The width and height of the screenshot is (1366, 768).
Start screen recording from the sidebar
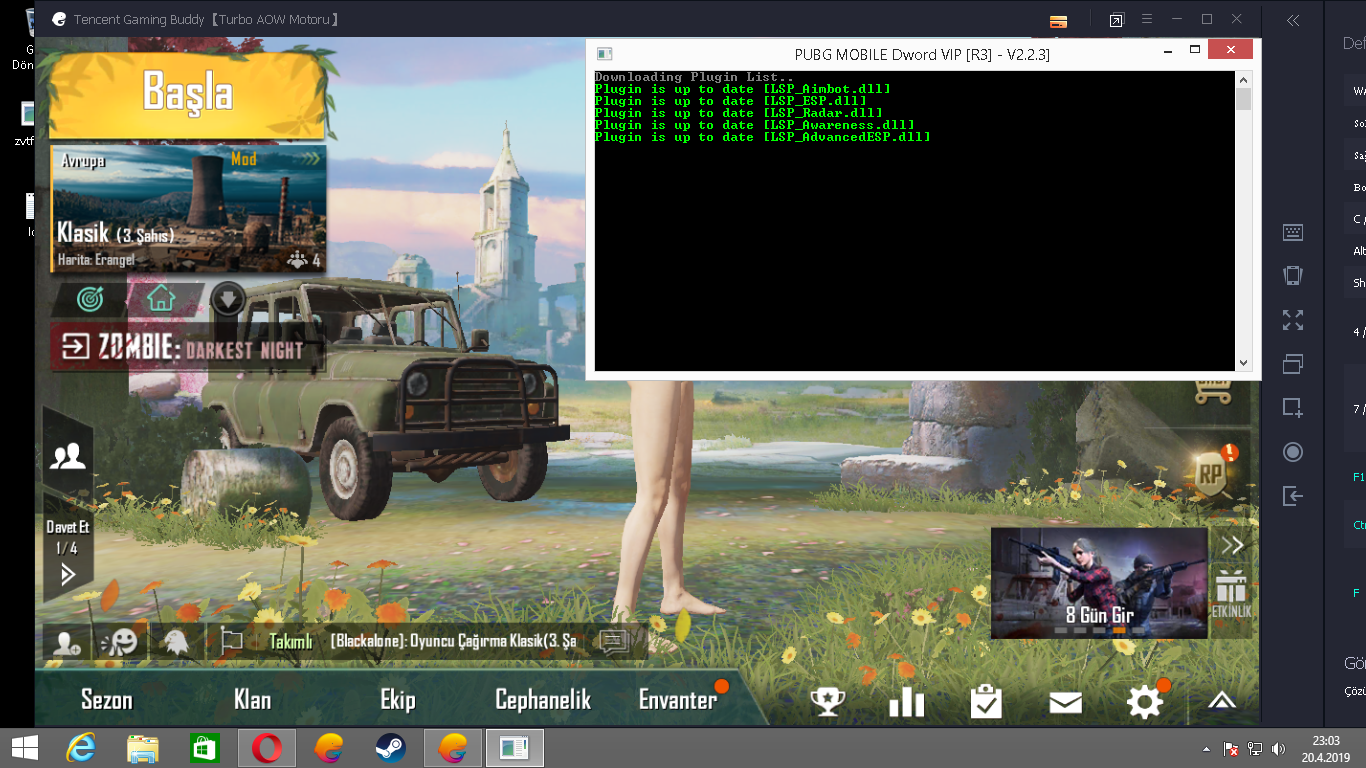(1293, 452)
